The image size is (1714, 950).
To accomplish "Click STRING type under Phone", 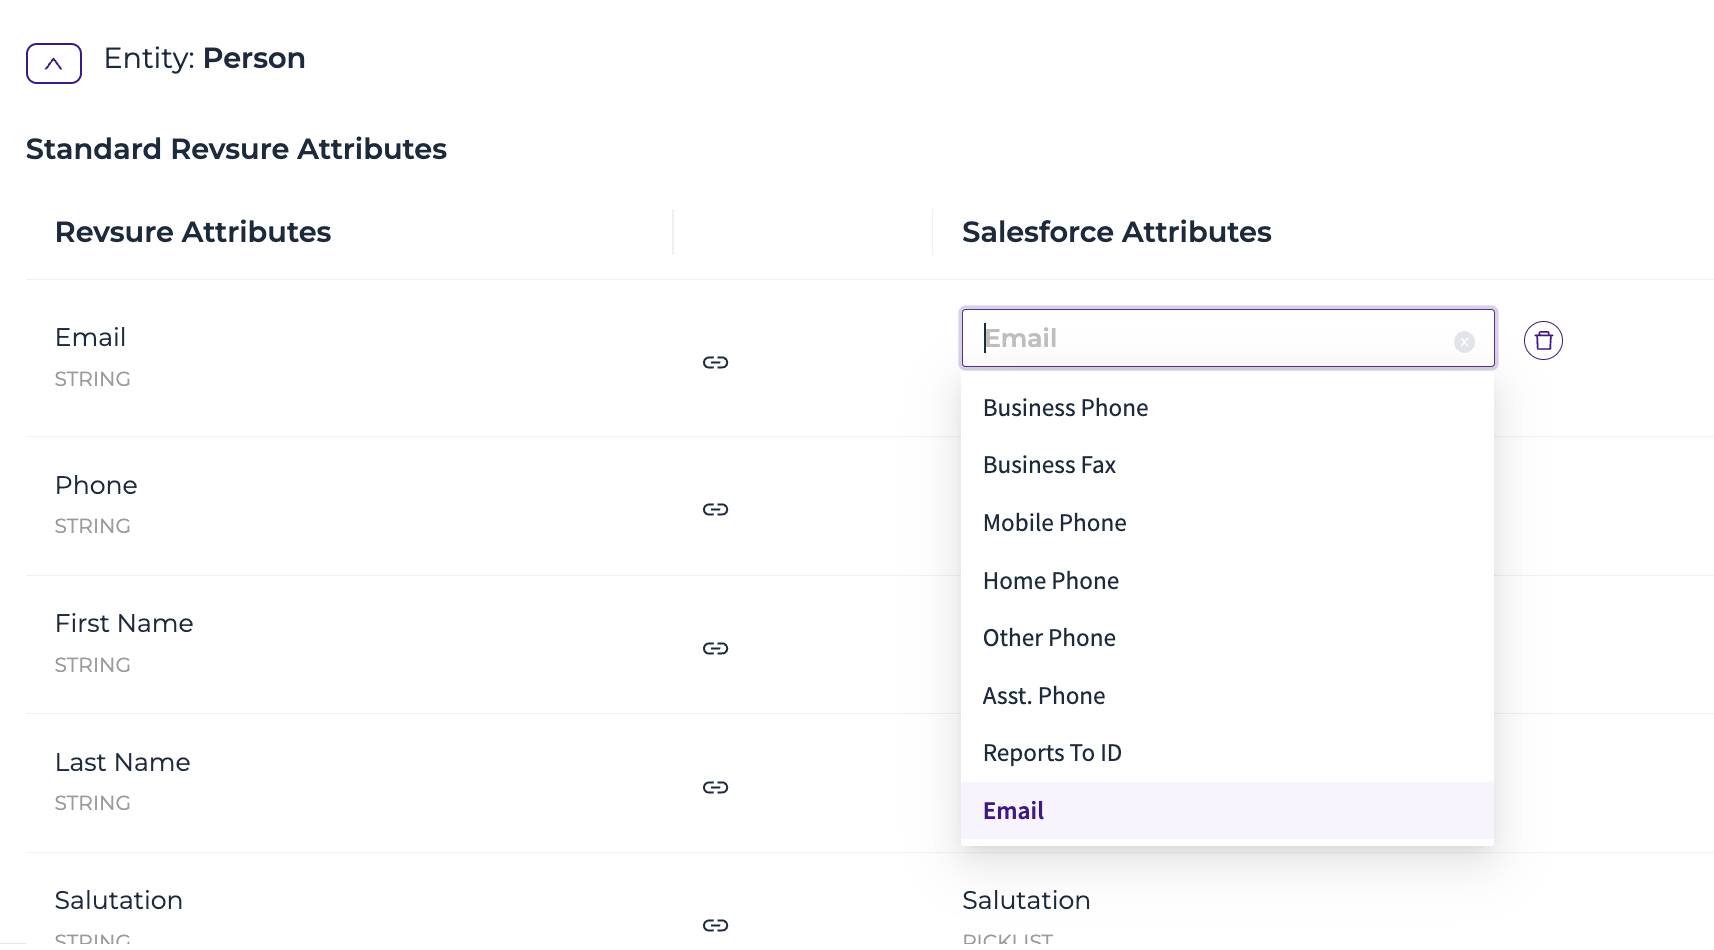I will click(x=92, y=526).
